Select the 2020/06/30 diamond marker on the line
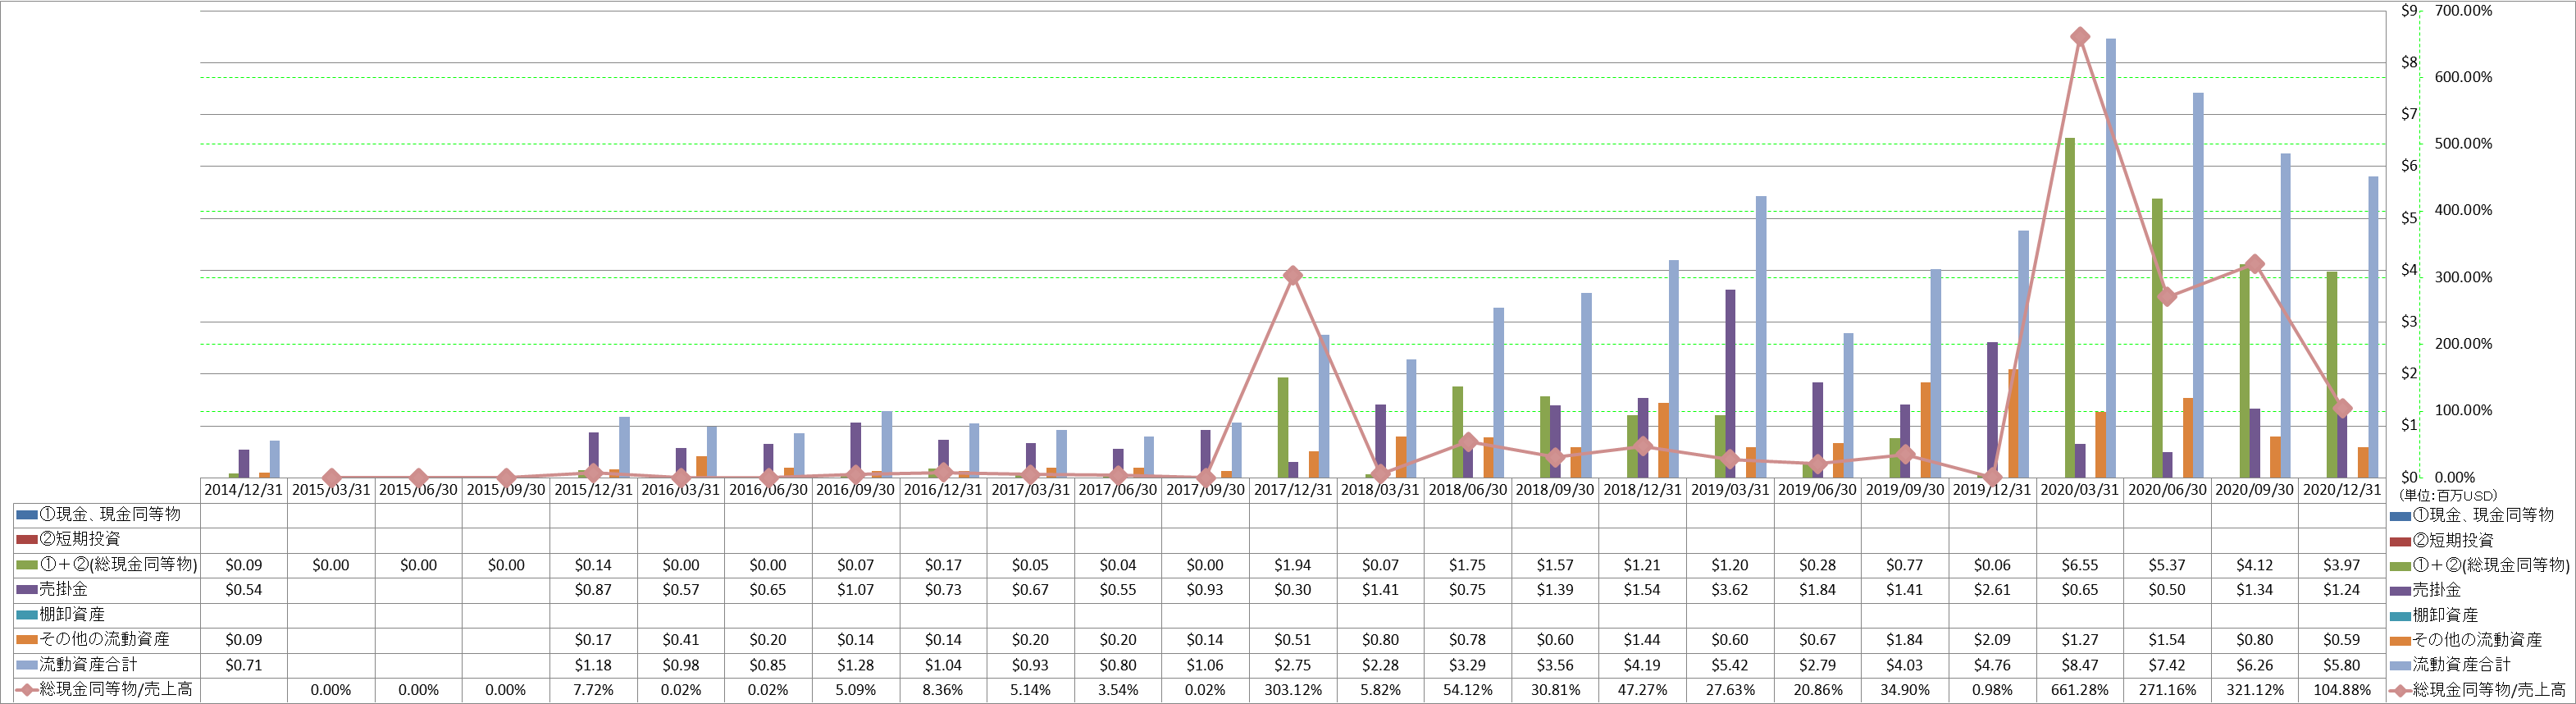Image resolution: width=2576 pixels, height=704 pixels. [x=2167, y=297]
